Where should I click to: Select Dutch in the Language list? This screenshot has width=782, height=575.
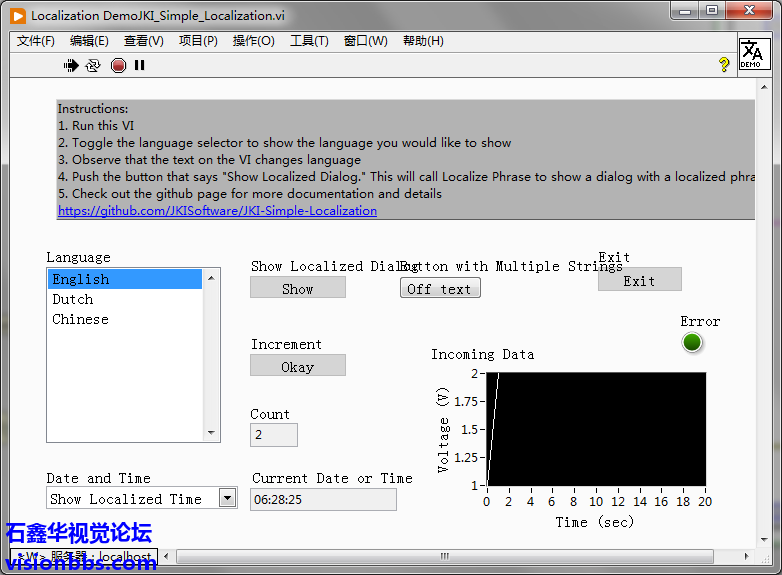(x=73, y=299)
